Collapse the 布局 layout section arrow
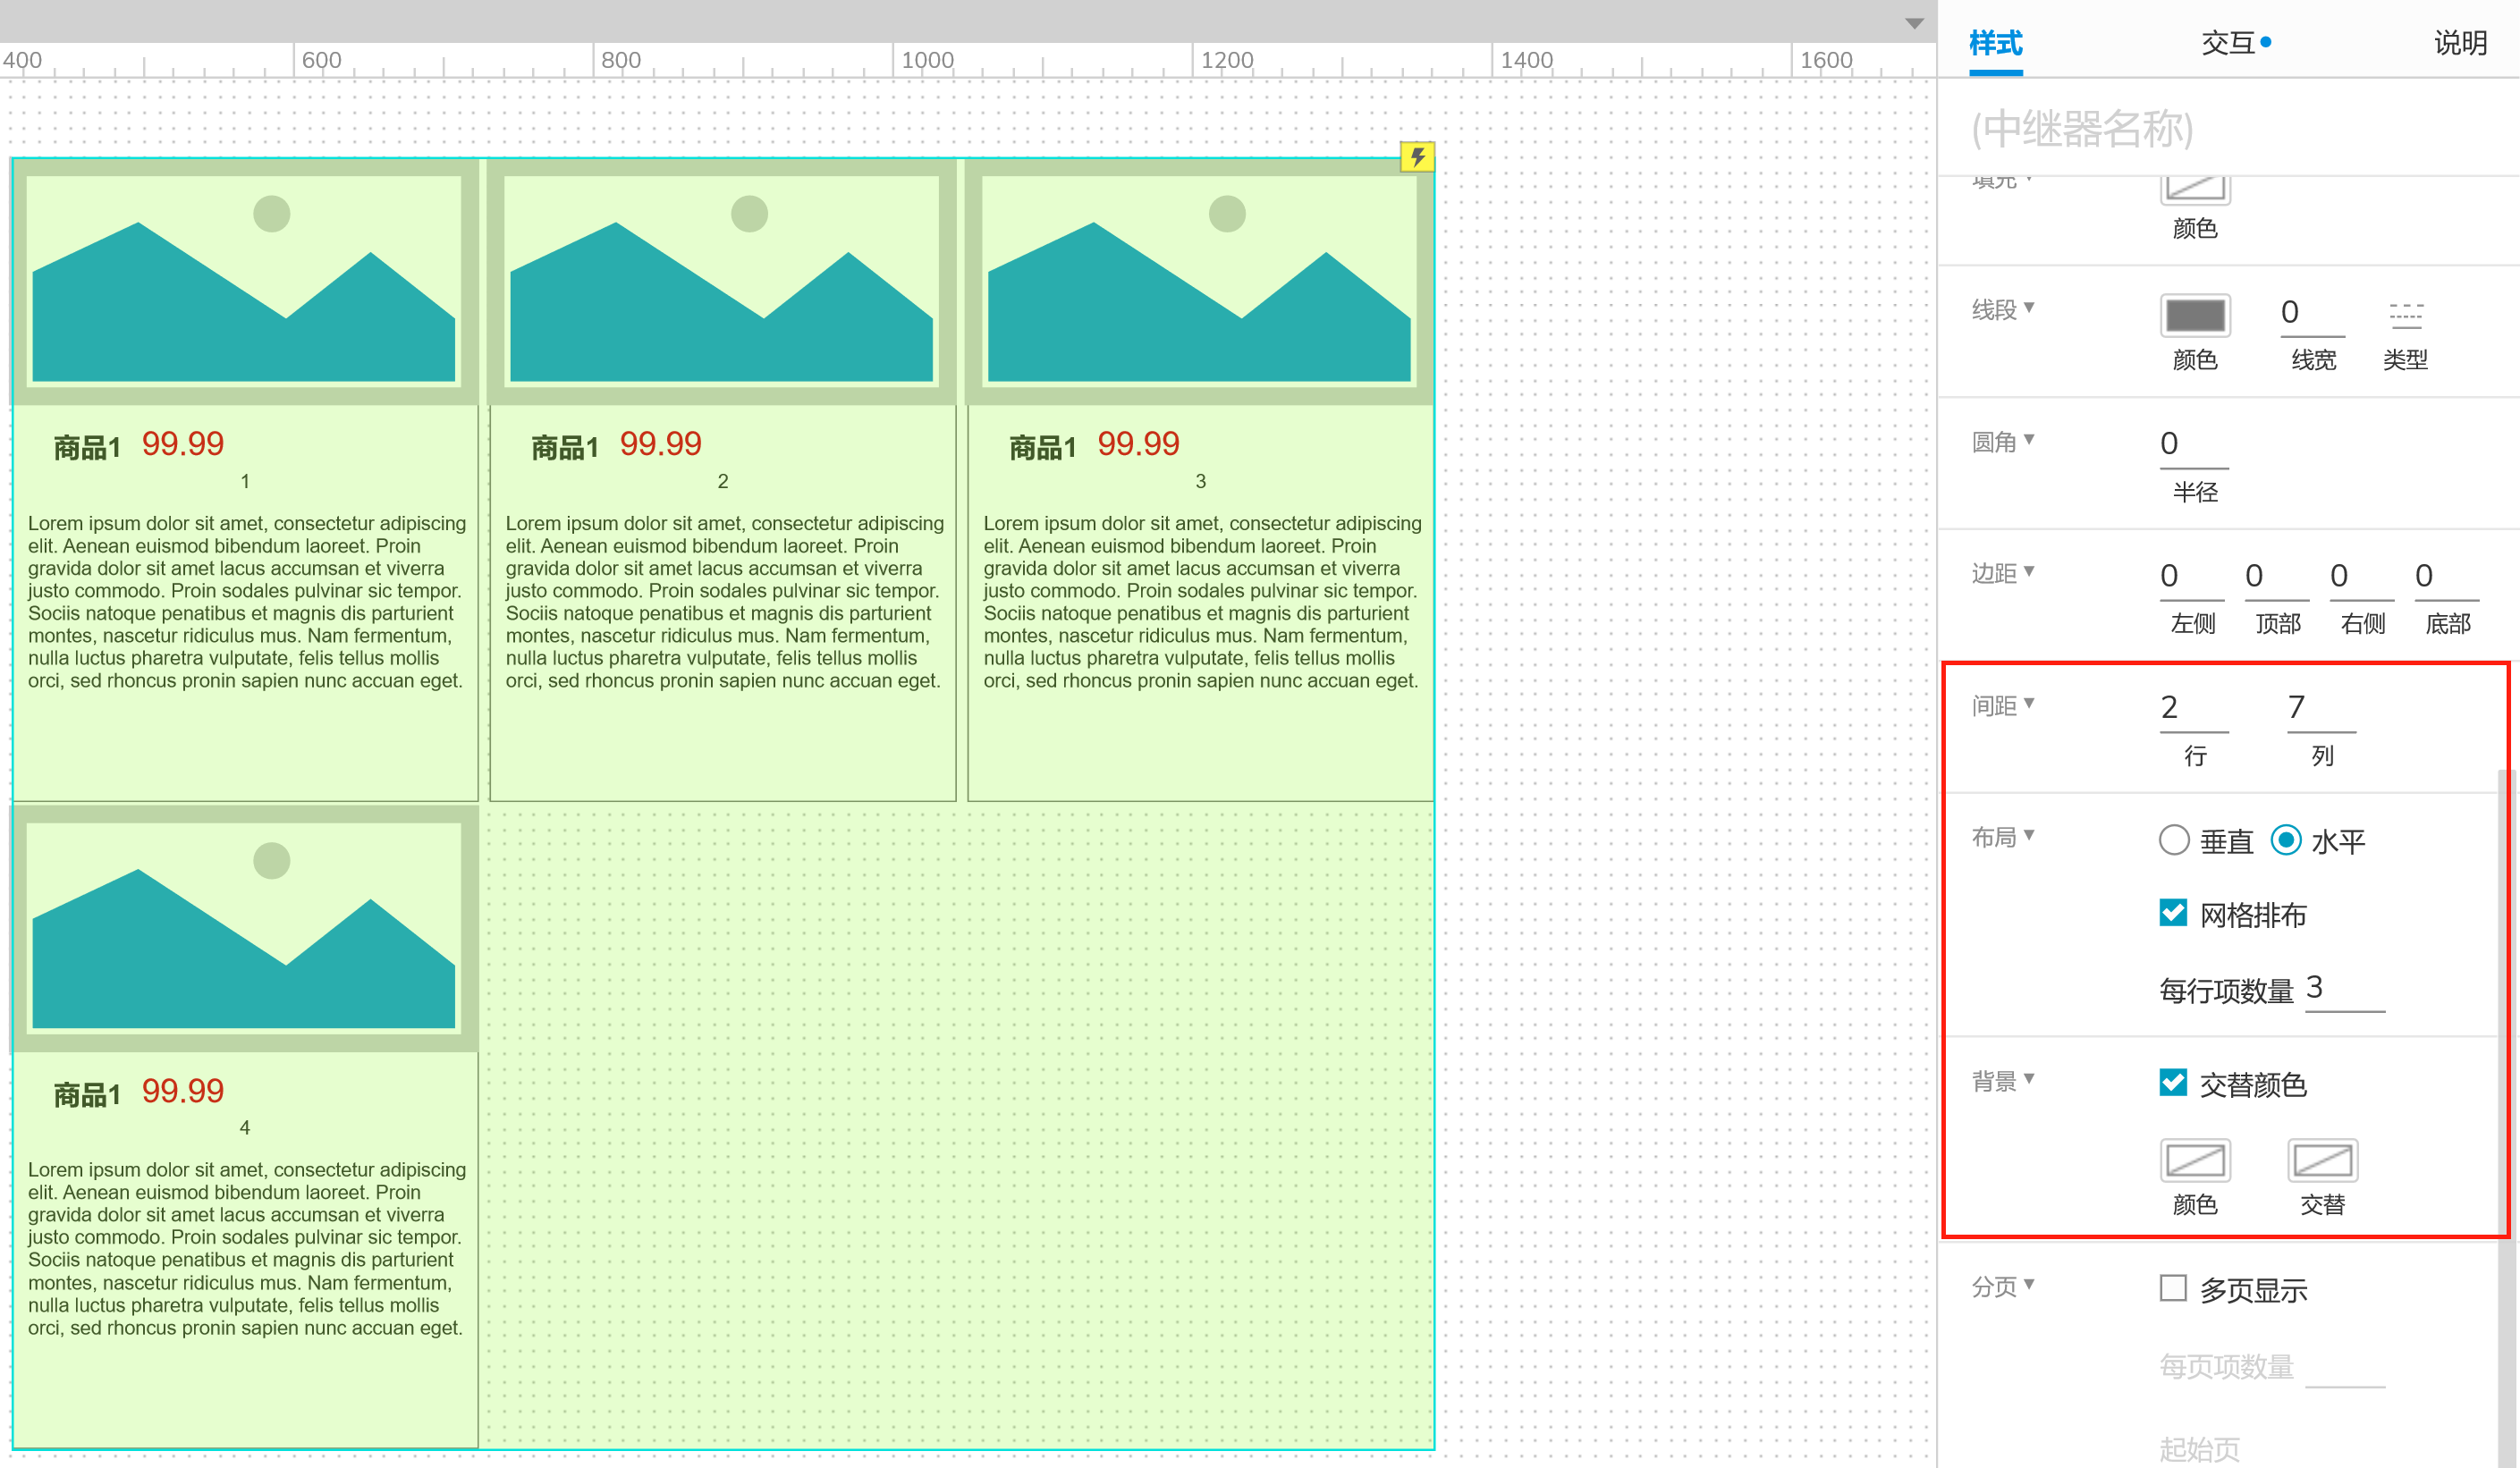 [x=2029, y=835]
